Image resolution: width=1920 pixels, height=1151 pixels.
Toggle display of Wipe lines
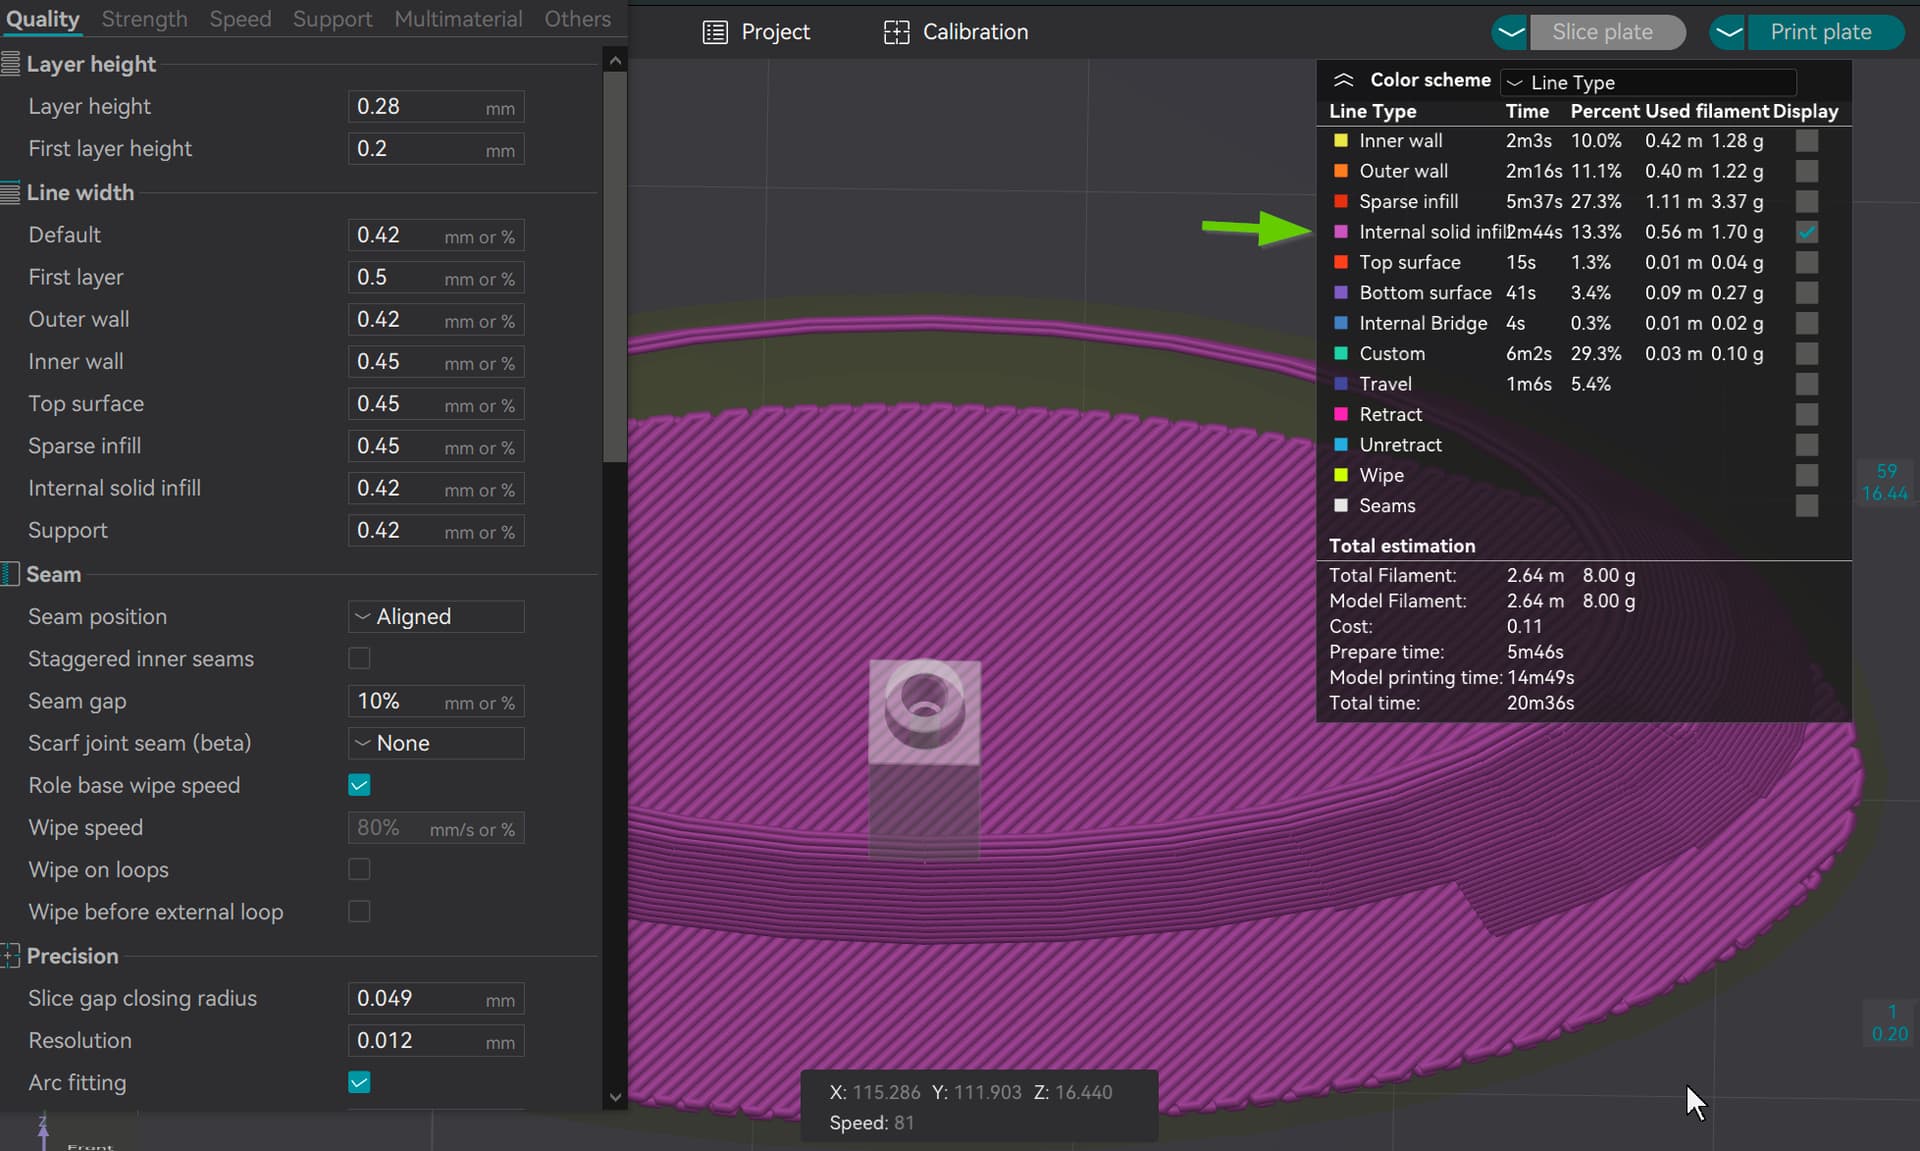1807,475
